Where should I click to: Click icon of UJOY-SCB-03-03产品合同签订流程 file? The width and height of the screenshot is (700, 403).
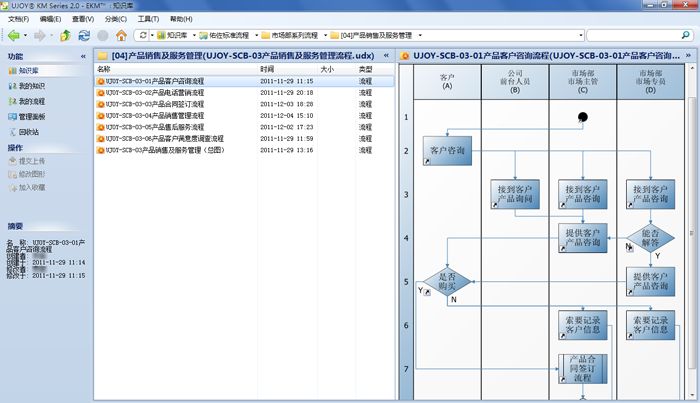101,104
